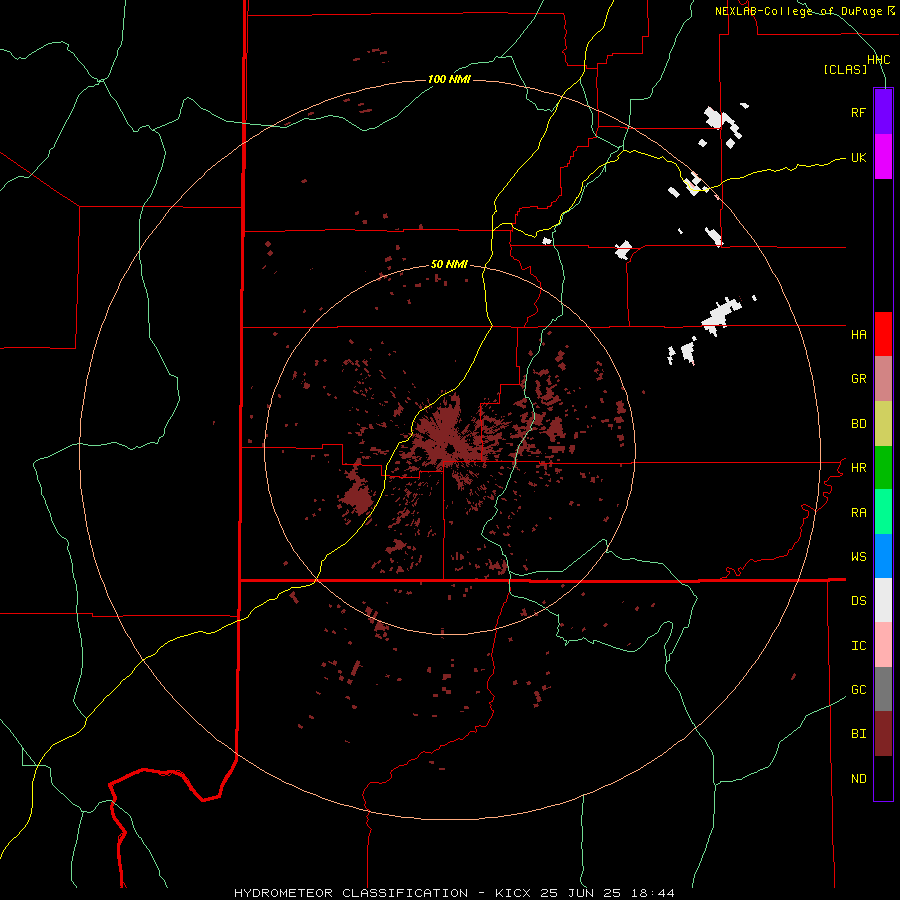Click the "HYDROMETEOR CLASSIFICATION" caption text
Screen dimensions: 900x900
[351, 893]
